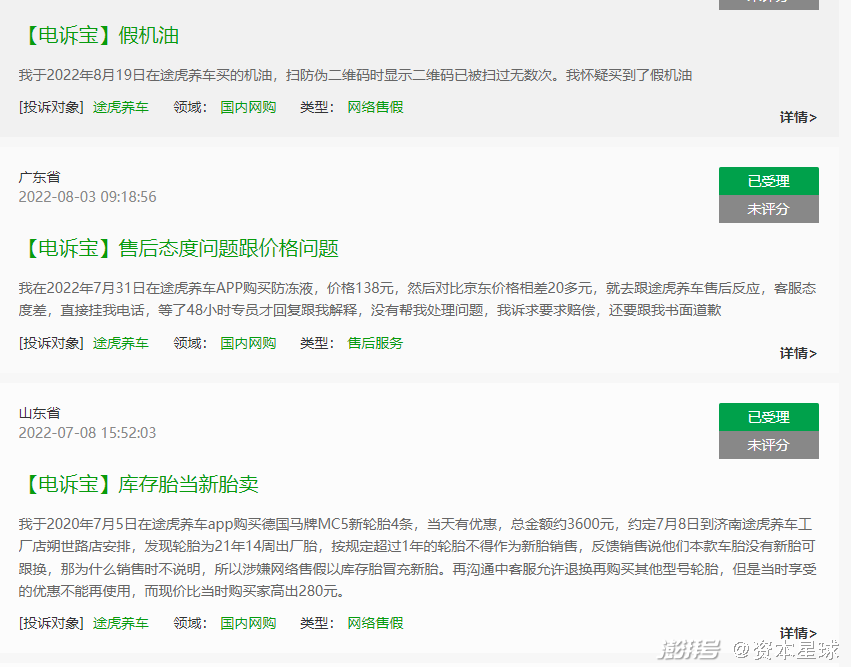Click the 售后服务 type link
Screen dimensions: 851x667
click(375, 343)
